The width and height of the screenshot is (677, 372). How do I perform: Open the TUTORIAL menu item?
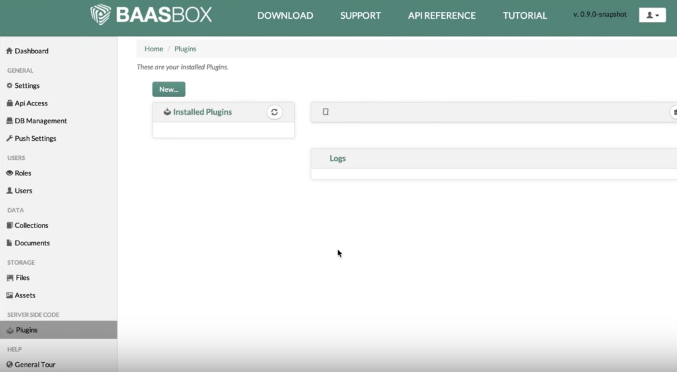(525, 16)
